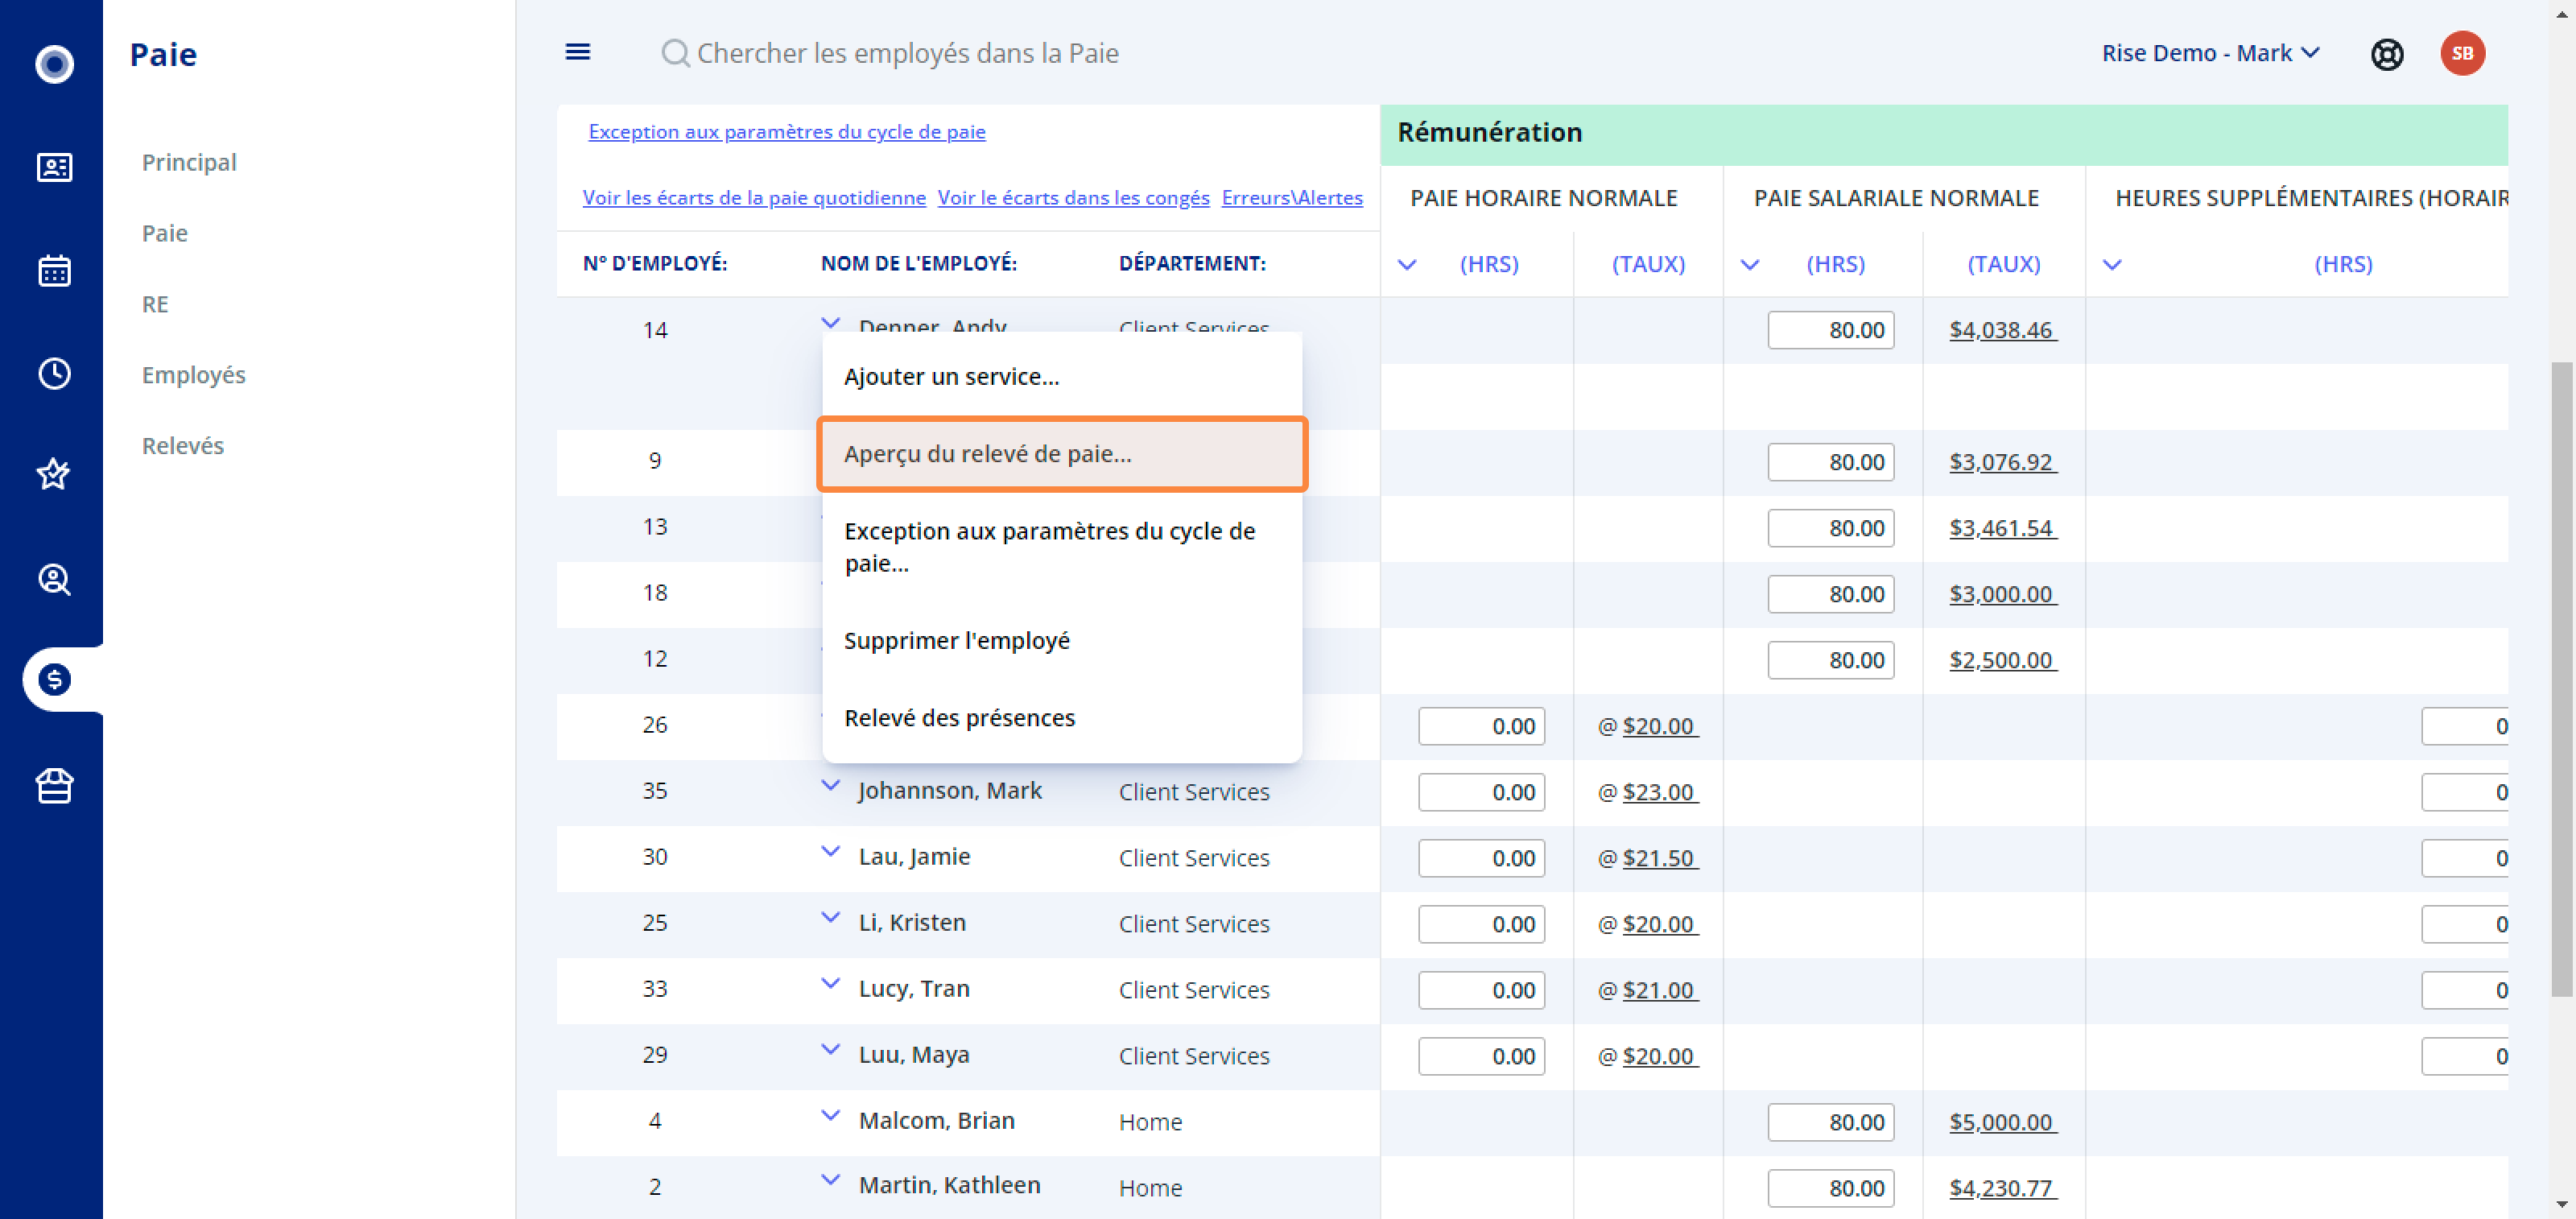The height and width of the screenshot is (1219, 2576).
Task: Choose Aperçu du relevé de paie...
Action: click(1062, 454)
